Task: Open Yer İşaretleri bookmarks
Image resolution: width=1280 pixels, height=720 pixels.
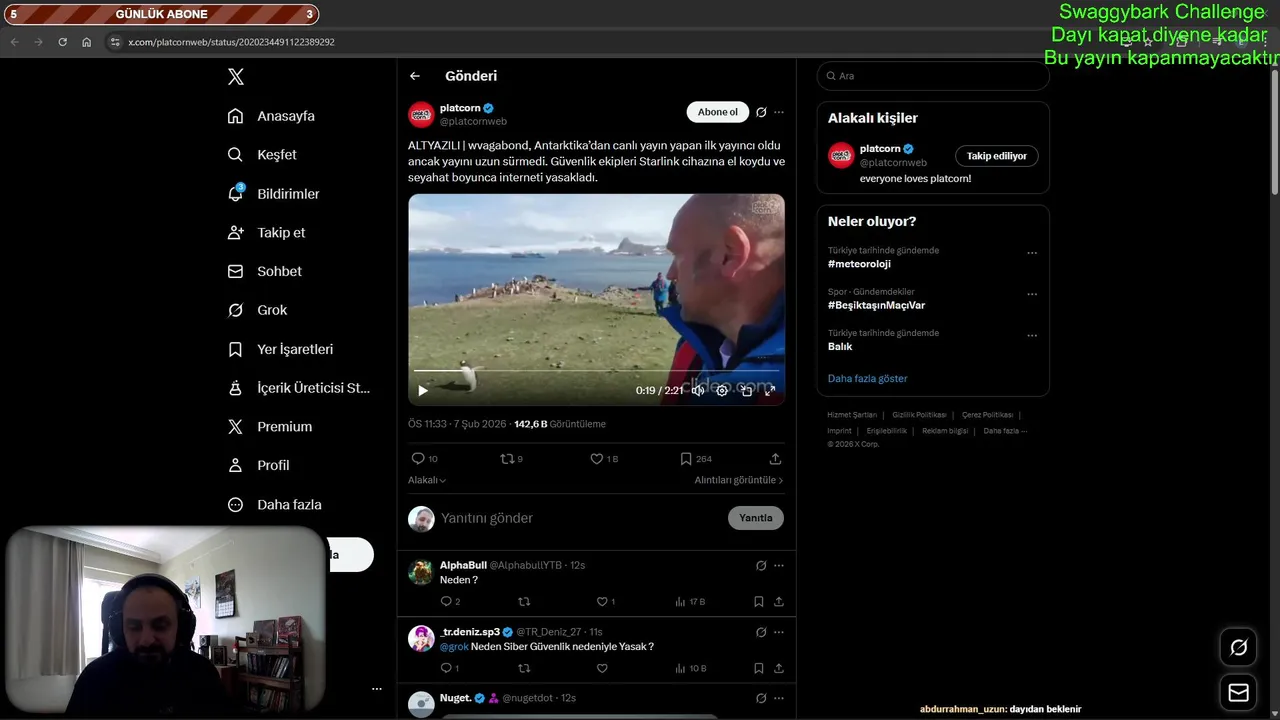Action: pos(280,349)
